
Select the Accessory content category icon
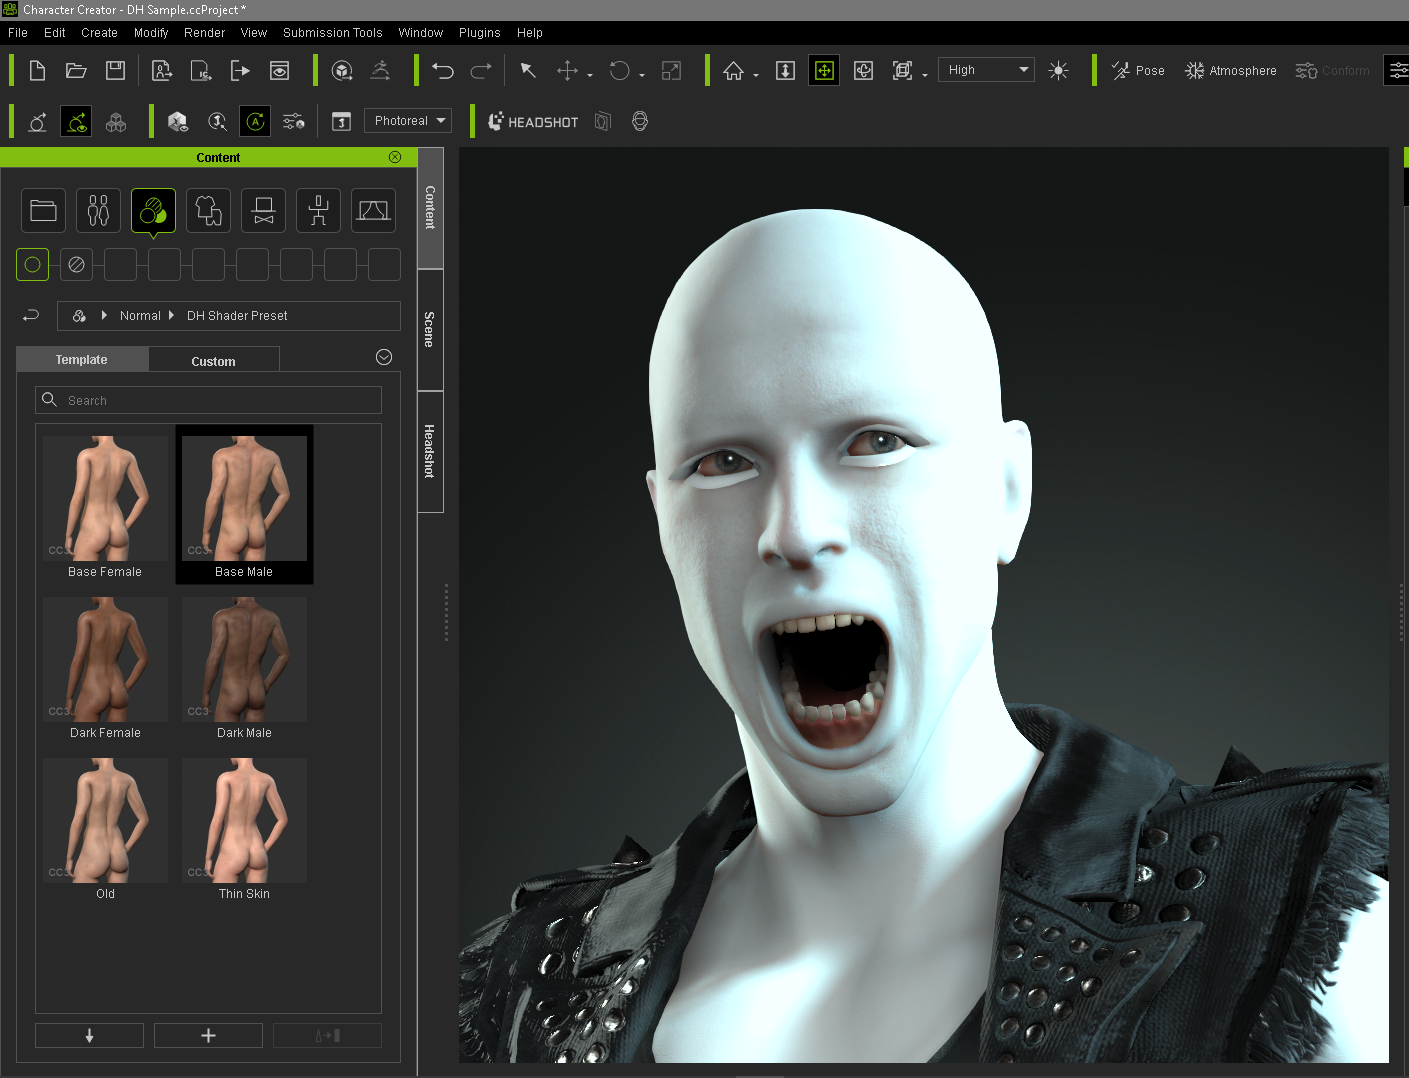[x=263, y=210]
